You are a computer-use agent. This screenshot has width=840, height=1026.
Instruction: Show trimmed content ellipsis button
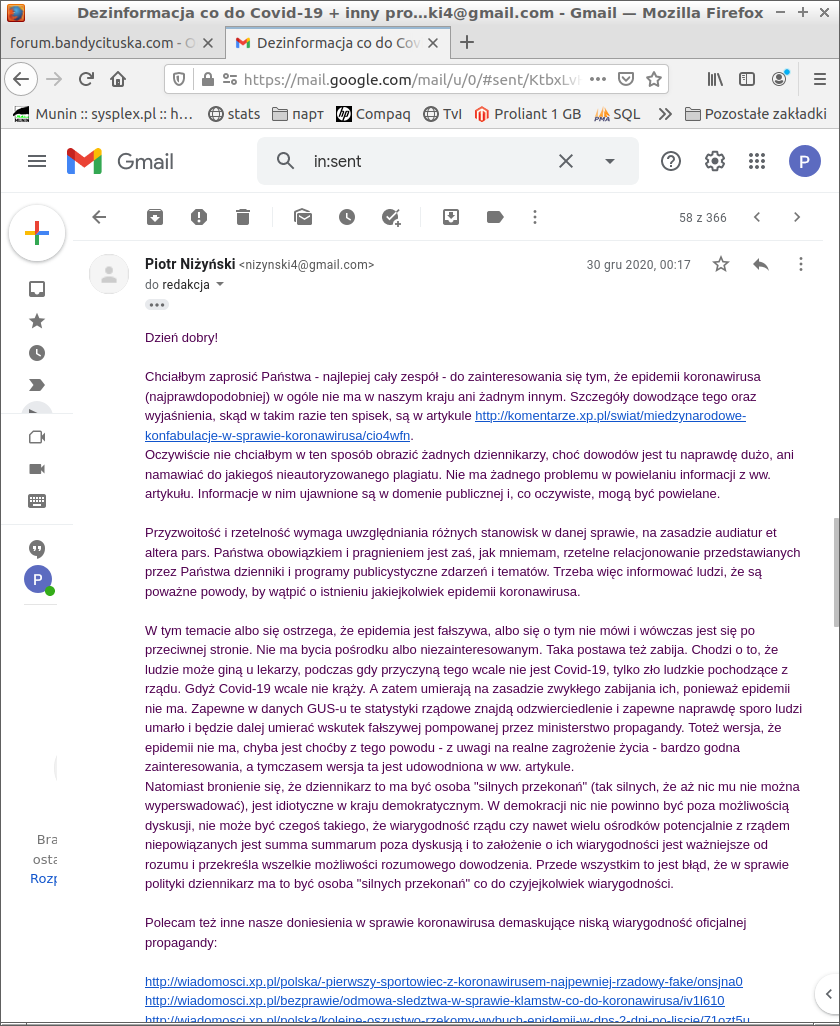(x=157, y=305)
